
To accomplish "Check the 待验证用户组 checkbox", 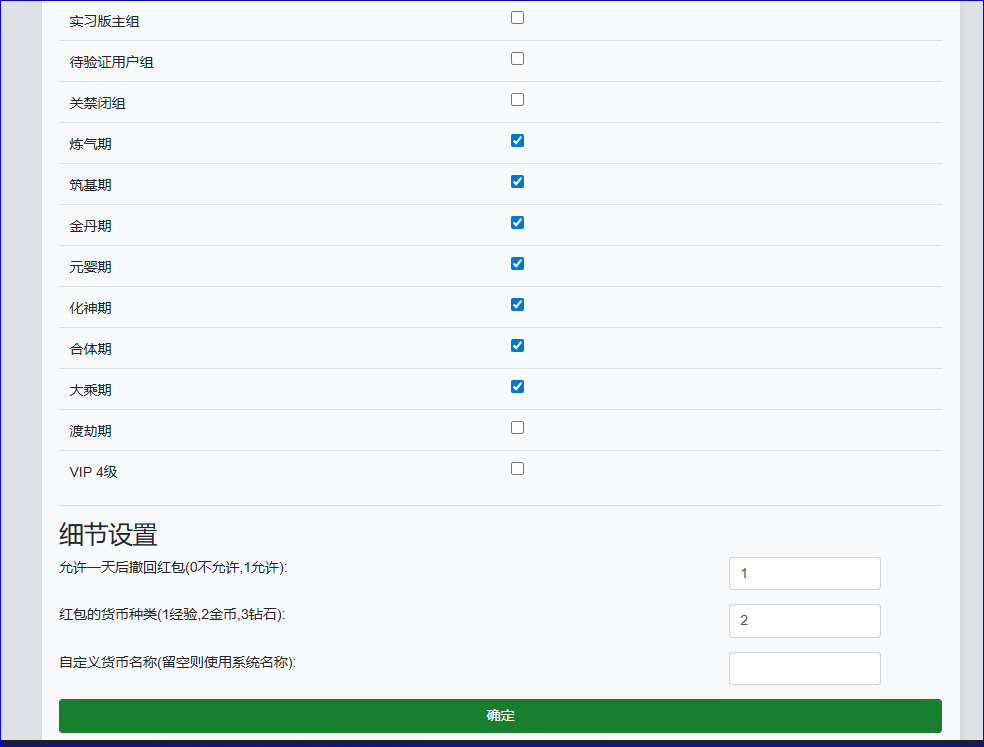I will tap(517, 59).
